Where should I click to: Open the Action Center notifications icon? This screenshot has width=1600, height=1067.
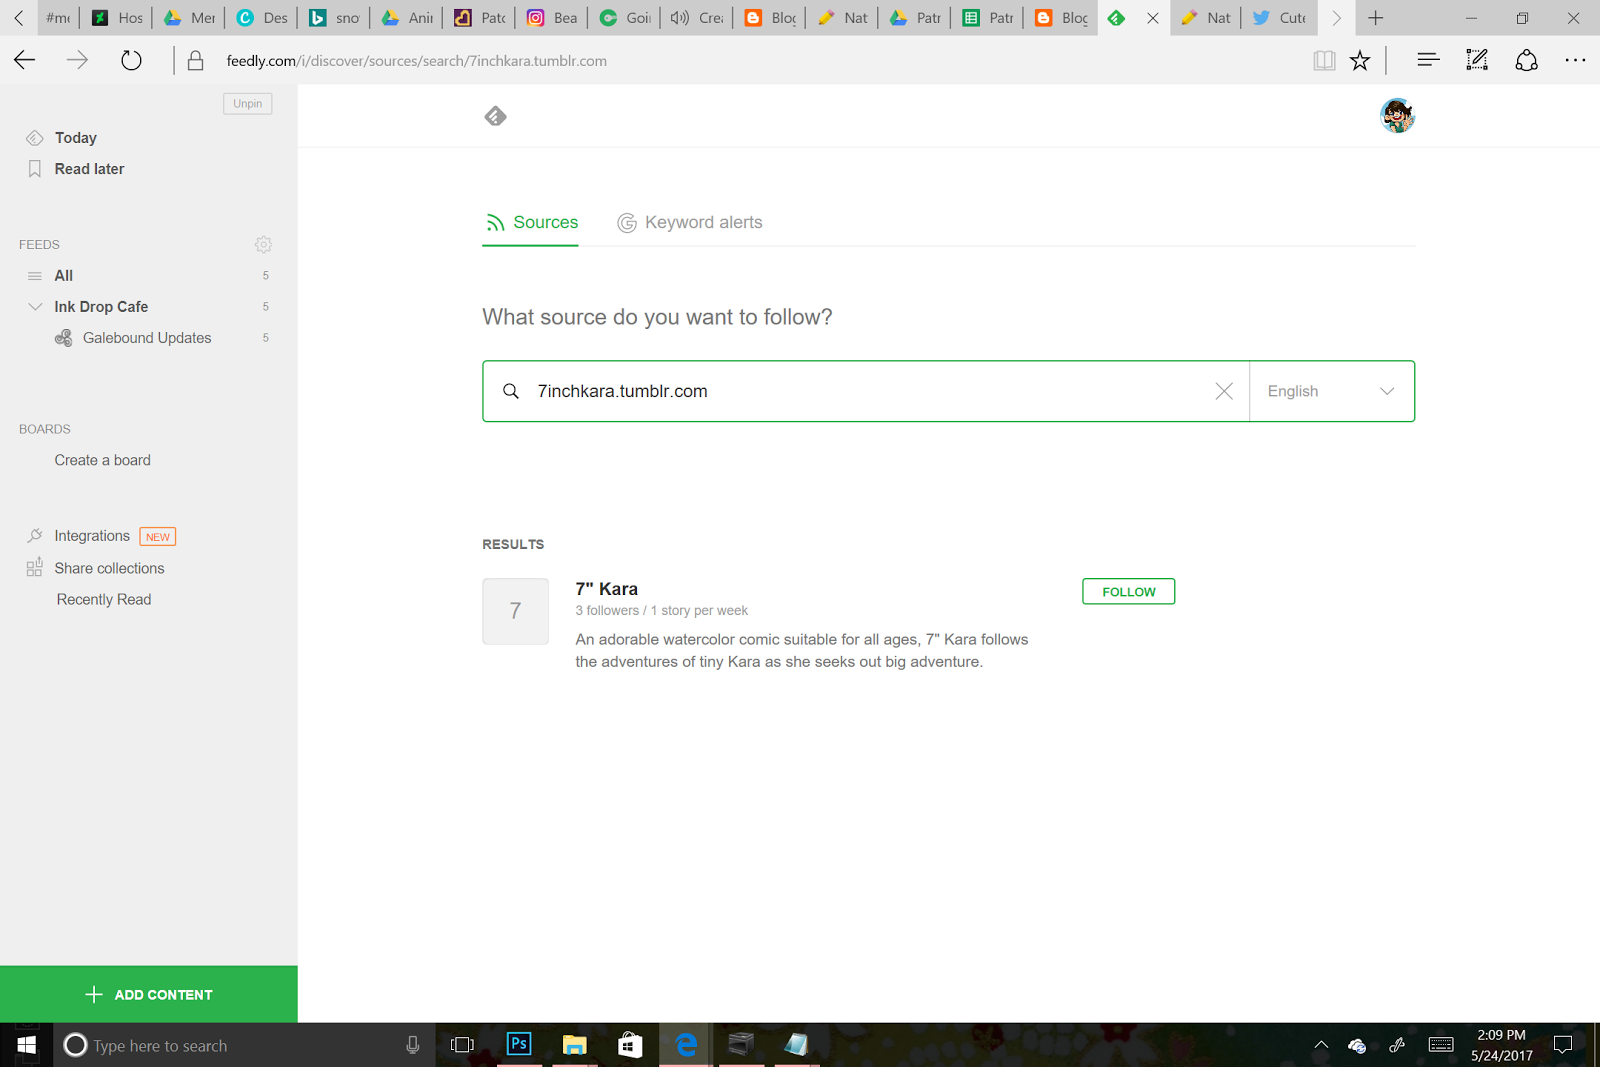(x=1562, y=1045)
